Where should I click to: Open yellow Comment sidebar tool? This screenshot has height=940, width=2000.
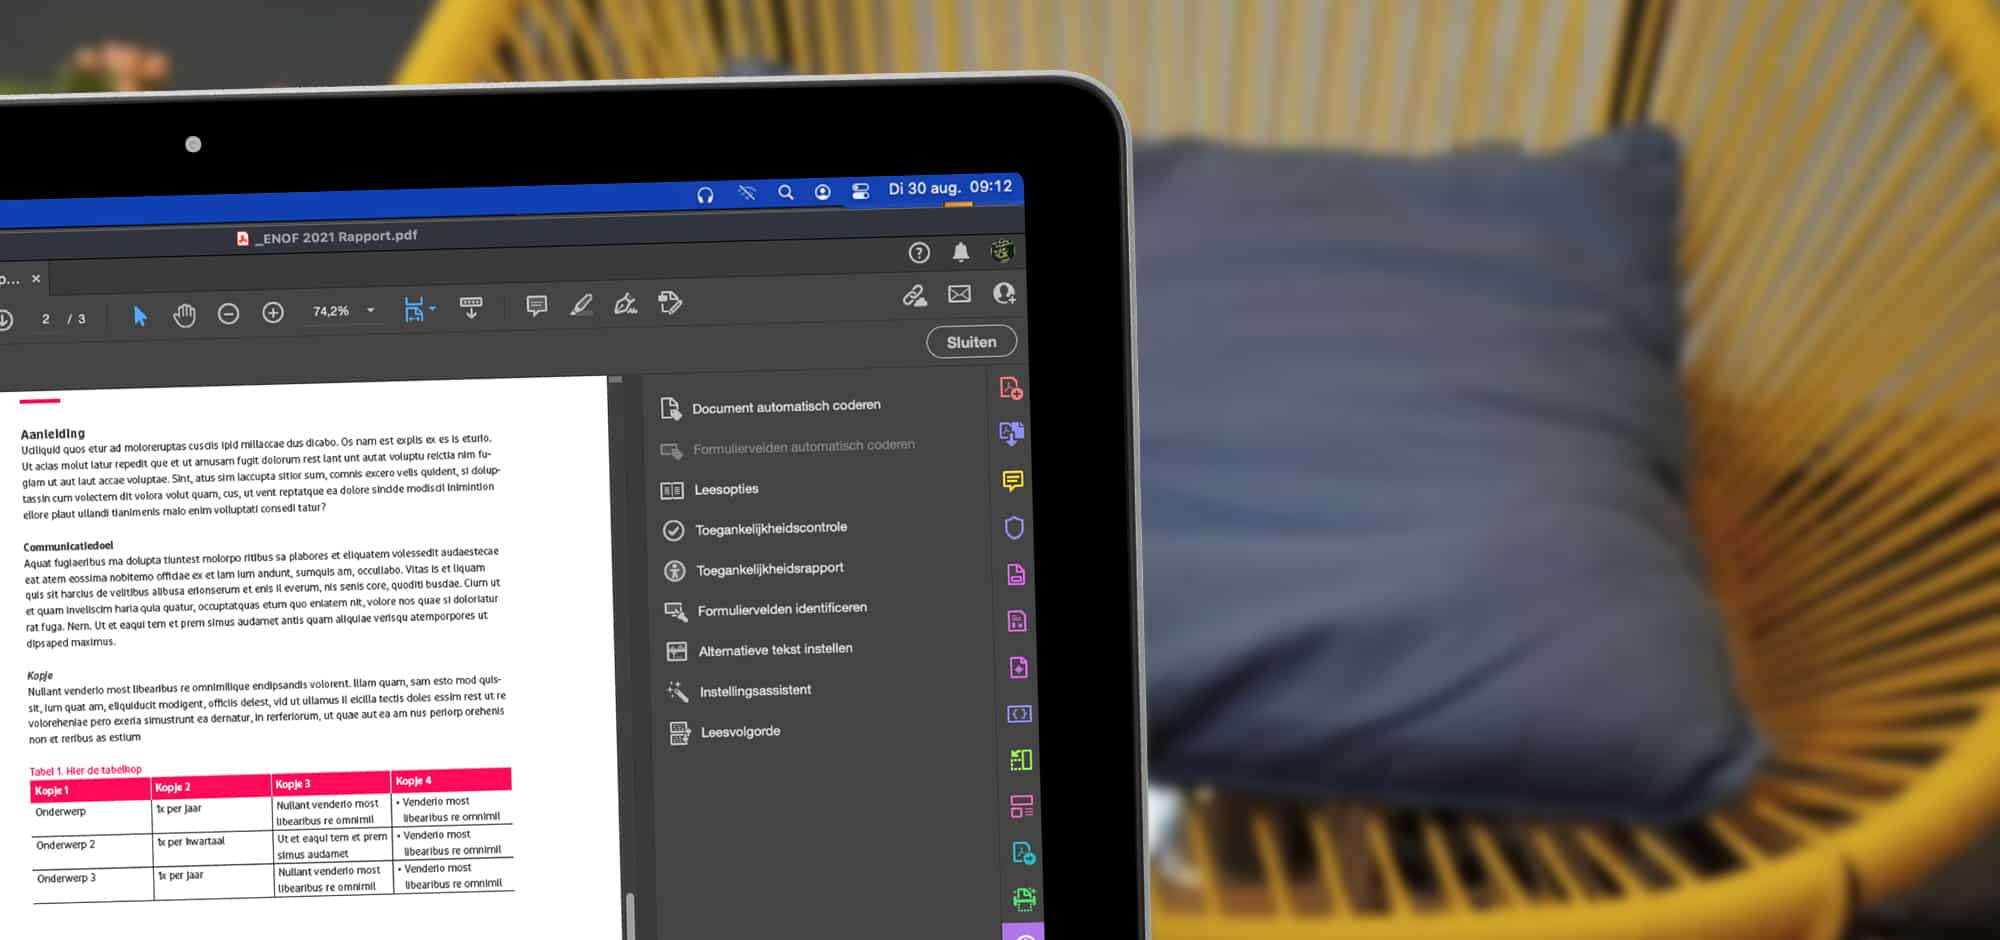pos(1012,481)
